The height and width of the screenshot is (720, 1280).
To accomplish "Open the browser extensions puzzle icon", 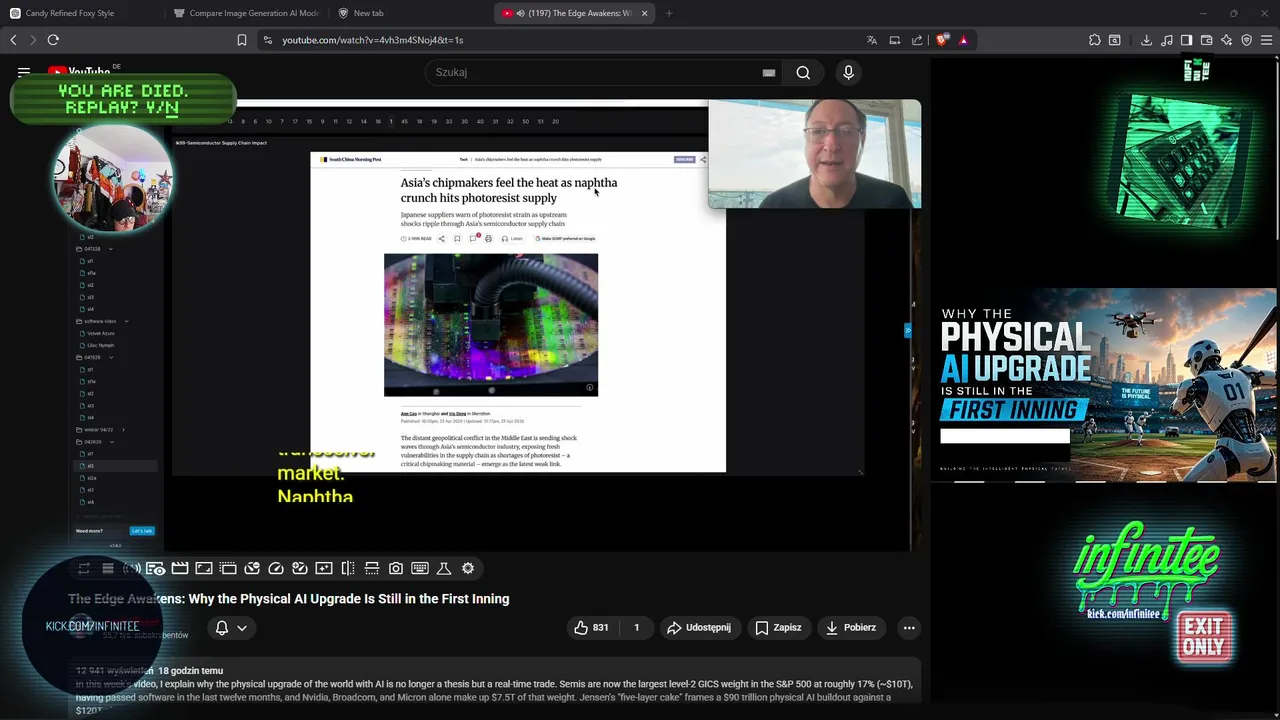I will 1095,40.
